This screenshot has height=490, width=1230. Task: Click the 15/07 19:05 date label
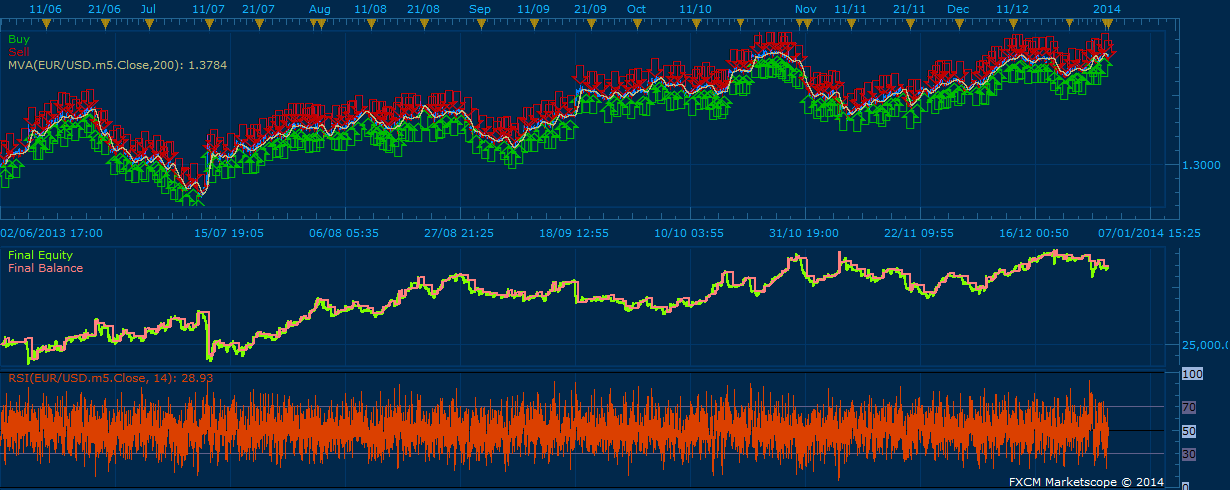point(229,232)
